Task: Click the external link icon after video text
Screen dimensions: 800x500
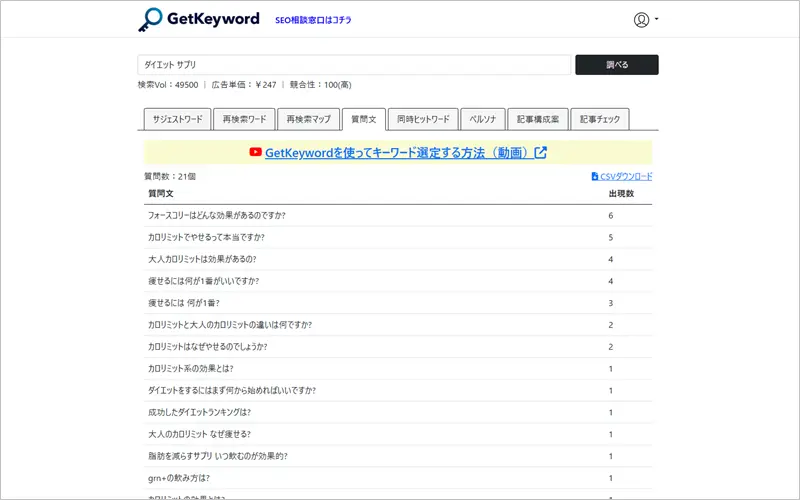Action: pyautogui.click(x=541, y=153)
